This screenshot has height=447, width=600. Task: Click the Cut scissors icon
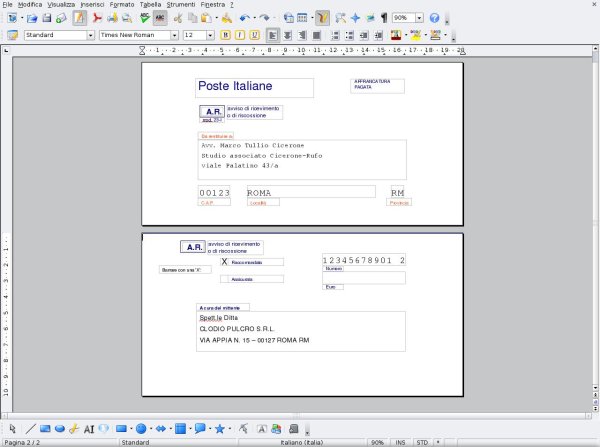[178, 18]
